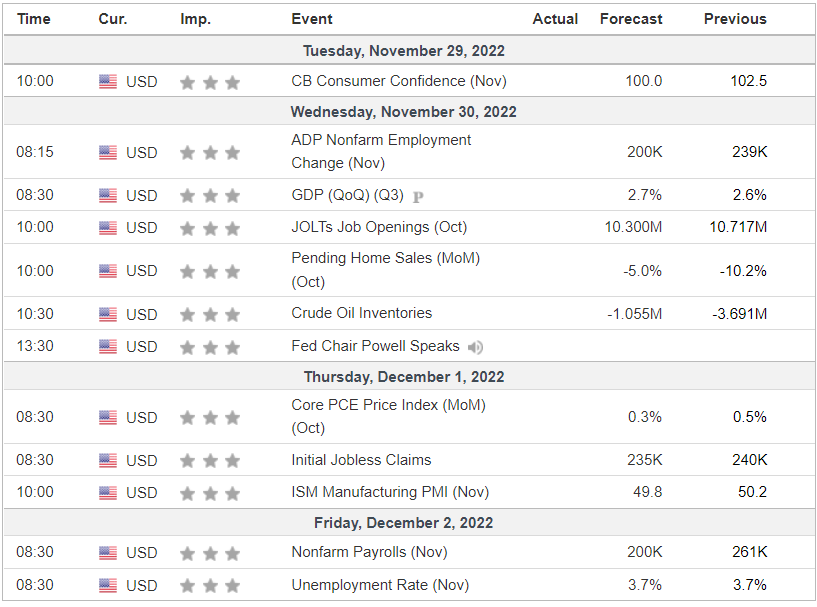Select the Core PCE Price Index event
This screenshot has height=607, width=817.
tap(388, 416)
